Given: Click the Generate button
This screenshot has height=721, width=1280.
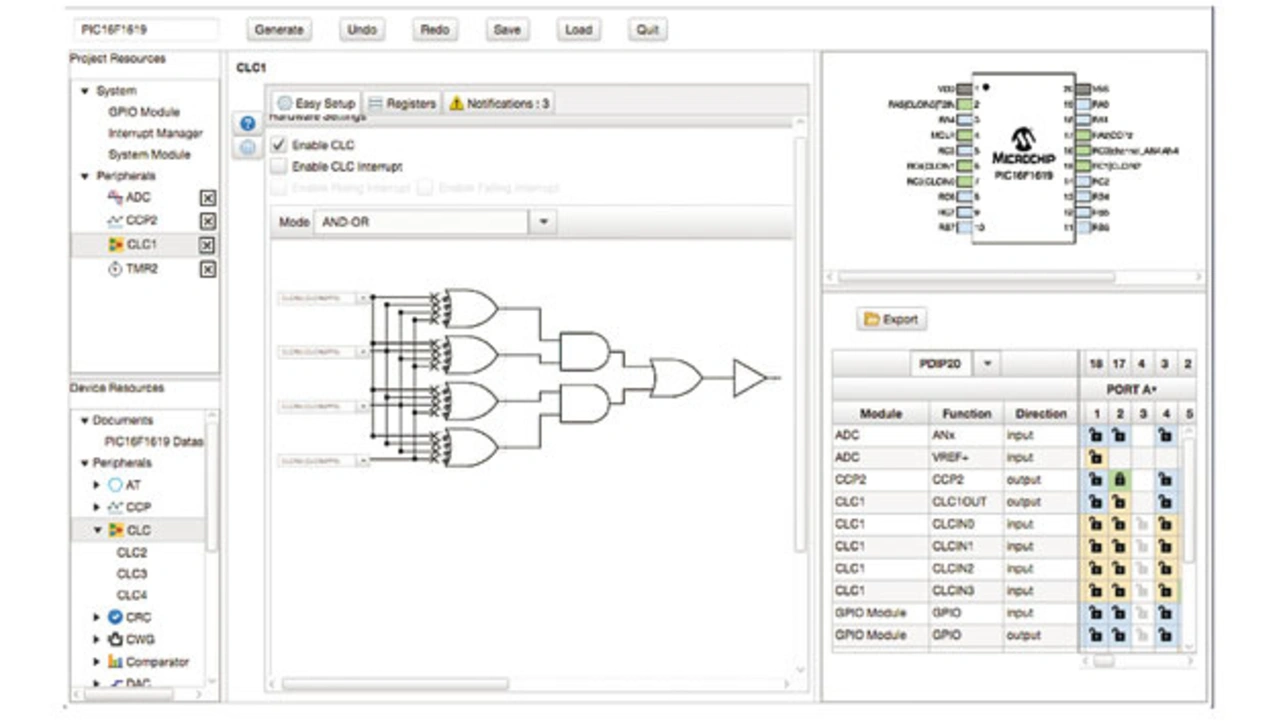Looking at the screenshot, I should click(x=279, y=30).
